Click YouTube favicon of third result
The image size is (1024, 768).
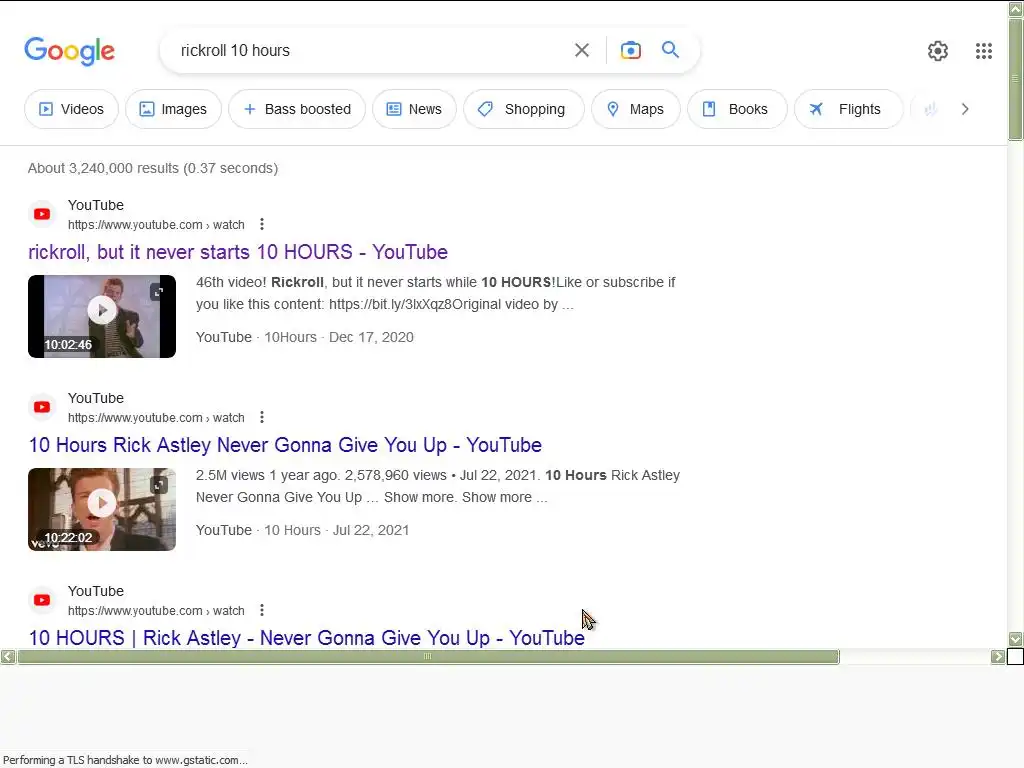tap(42, 600)
